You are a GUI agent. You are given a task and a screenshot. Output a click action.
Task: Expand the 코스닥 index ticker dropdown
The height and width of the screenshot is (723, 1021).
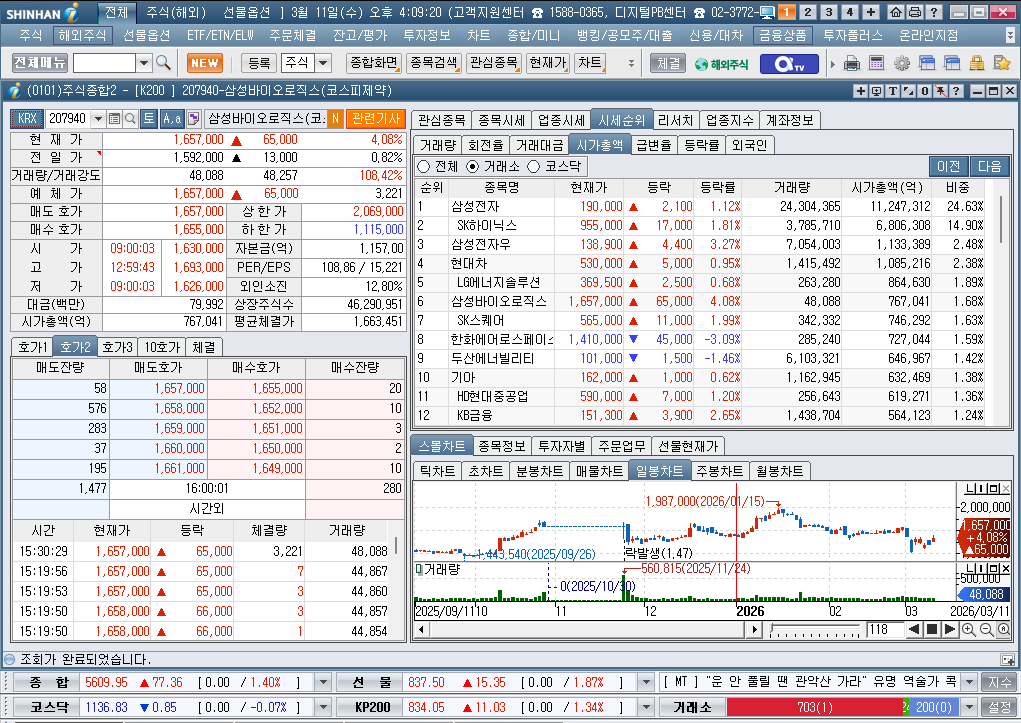(322, 707)
